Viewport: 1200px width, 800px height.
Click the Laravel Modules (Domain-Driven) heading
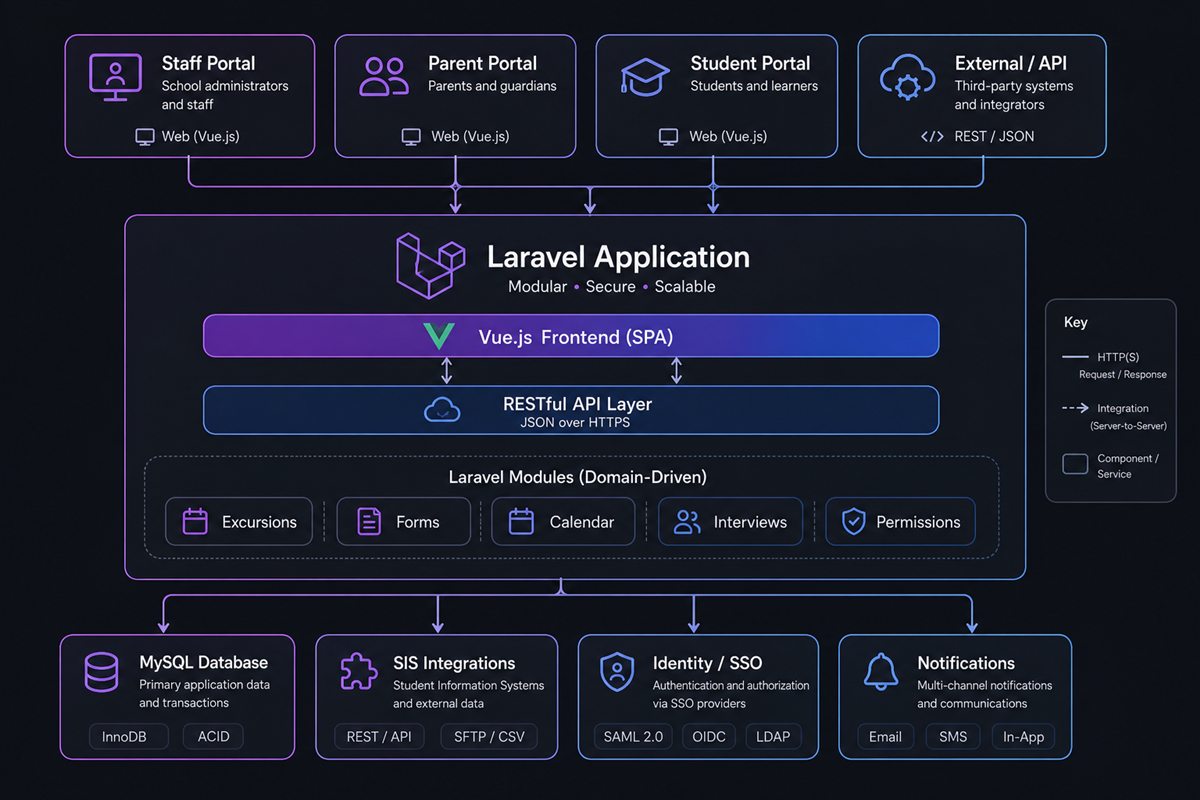pyautogui.click(x=578, y=477)
